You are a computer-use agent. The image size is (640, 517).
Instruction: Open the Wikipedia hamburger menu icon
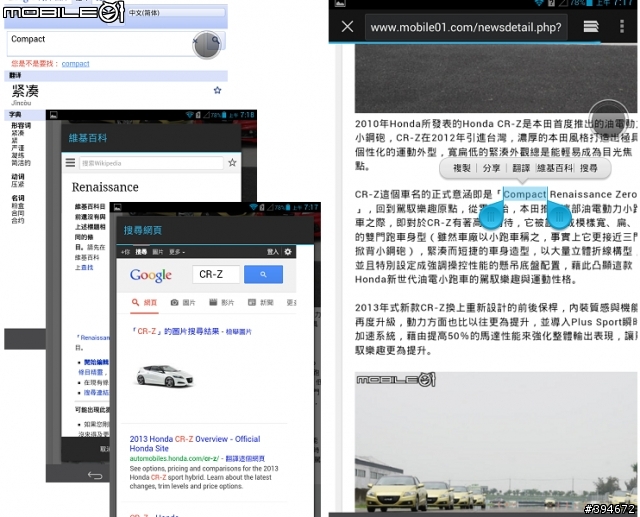pos(70,162)
